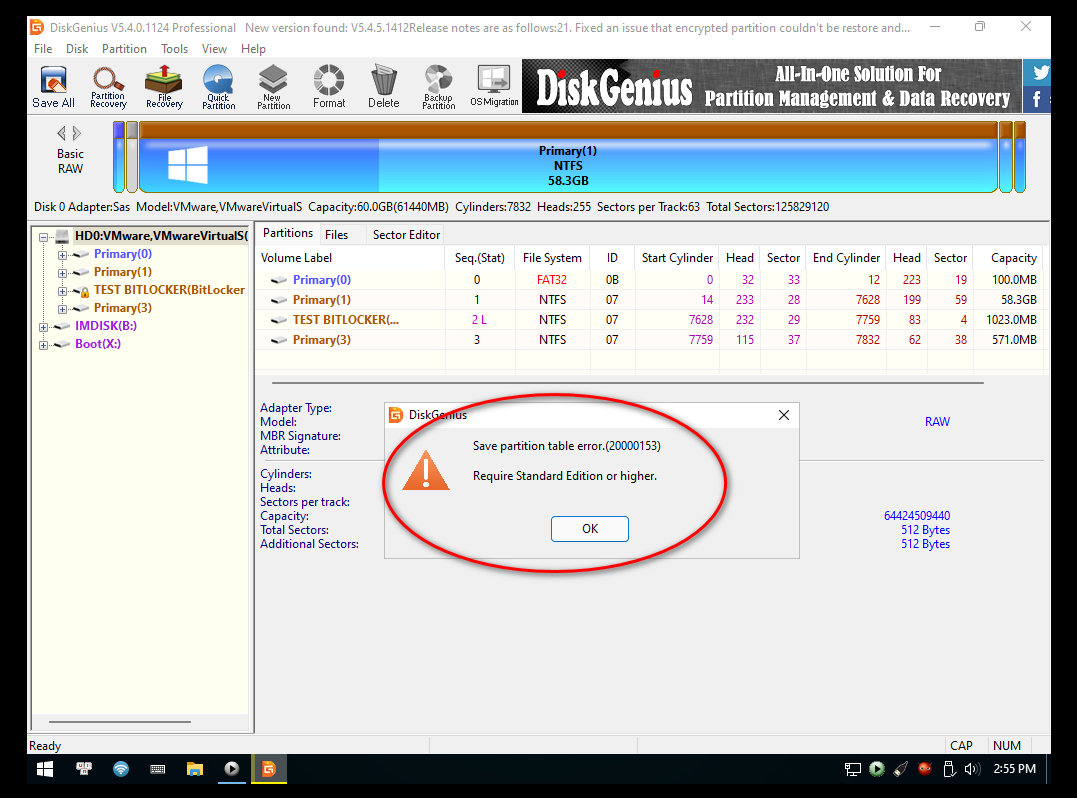Create a New Partition
The image size is (1077, 798).
(273, 87)
